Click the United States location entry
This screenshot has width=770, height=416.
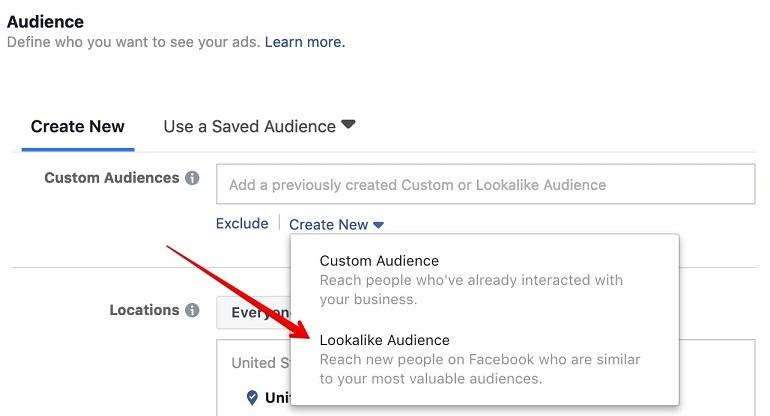(x=276, y=397)
